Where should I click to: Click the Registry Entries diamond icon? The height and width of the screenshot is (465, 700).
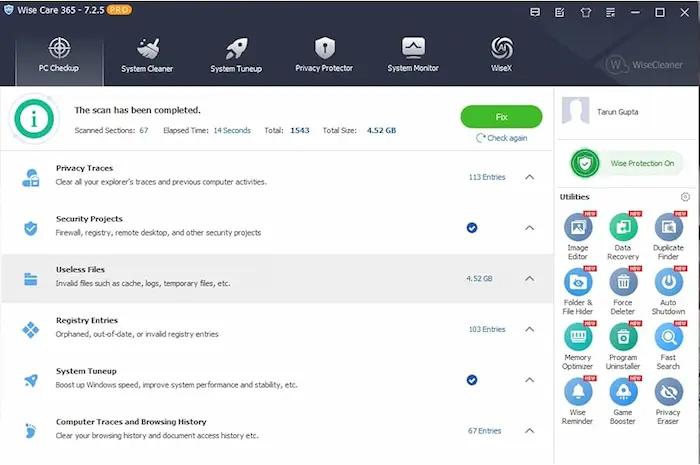point(31,330)
